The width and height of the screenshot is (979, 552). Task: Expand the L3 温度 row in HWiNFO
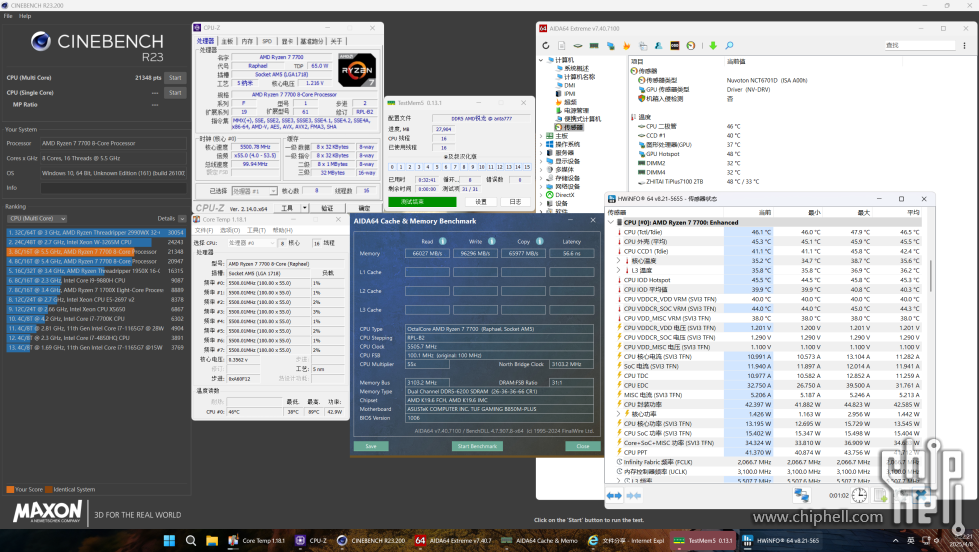[619, 270]
